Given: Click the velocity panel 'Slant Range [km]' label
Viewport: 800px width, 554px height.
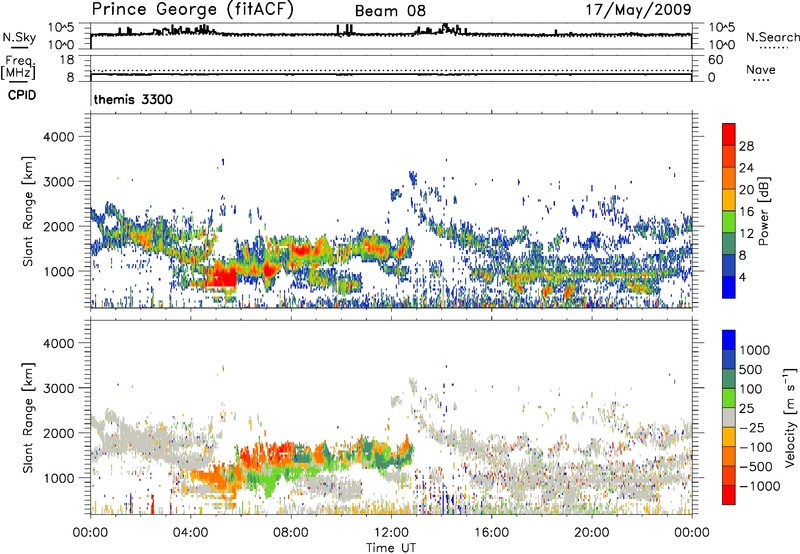Looking at the screenshot, I should (27, 418).
